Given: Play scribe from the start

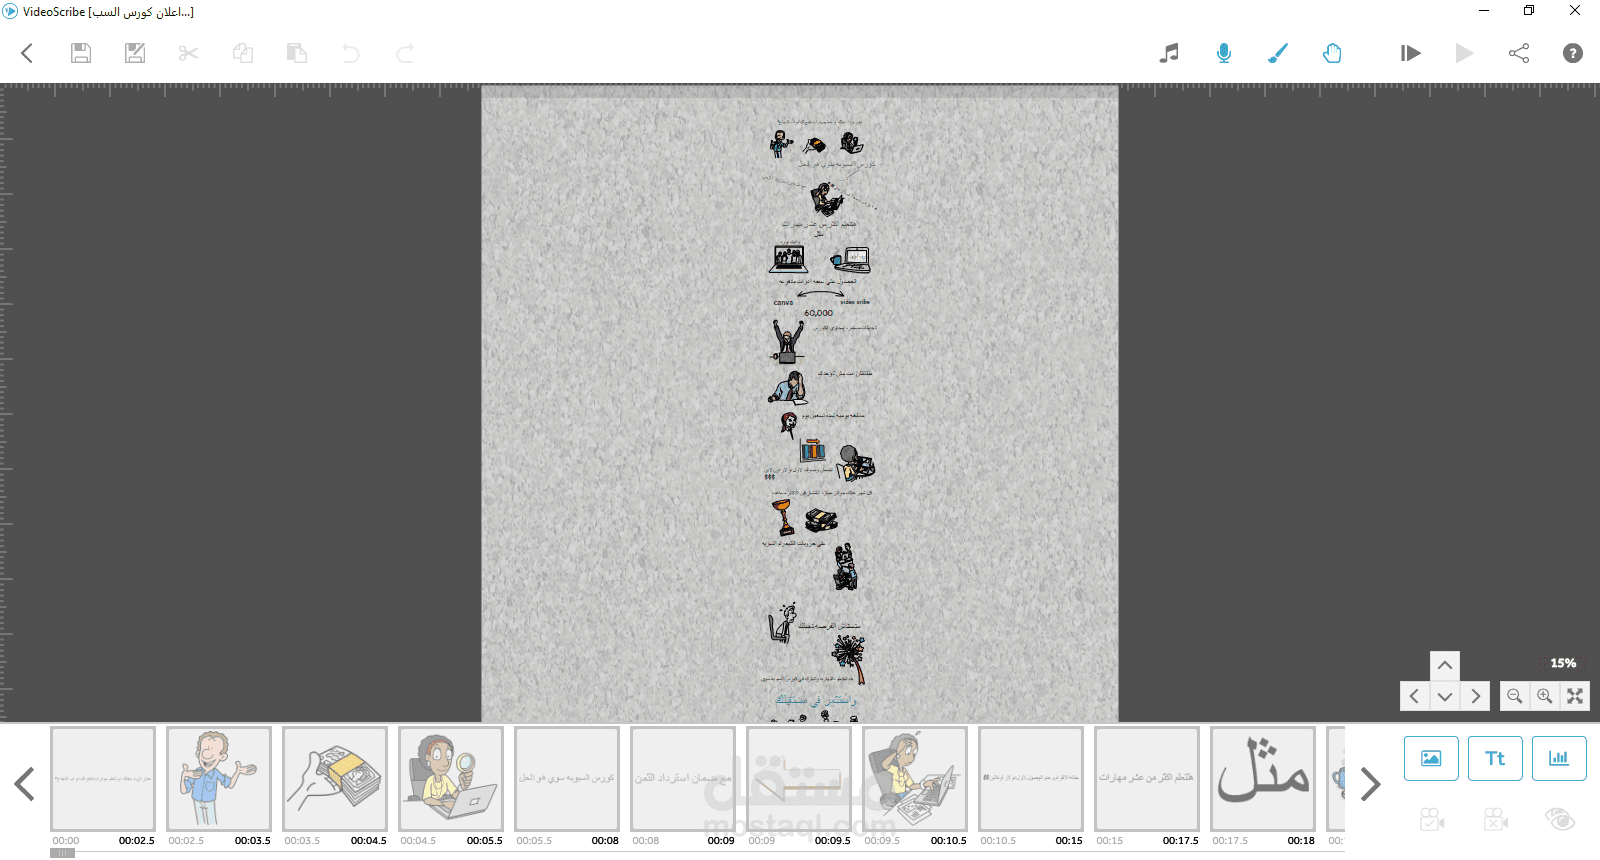Looking at the screenshot, I should [1410, 53].
